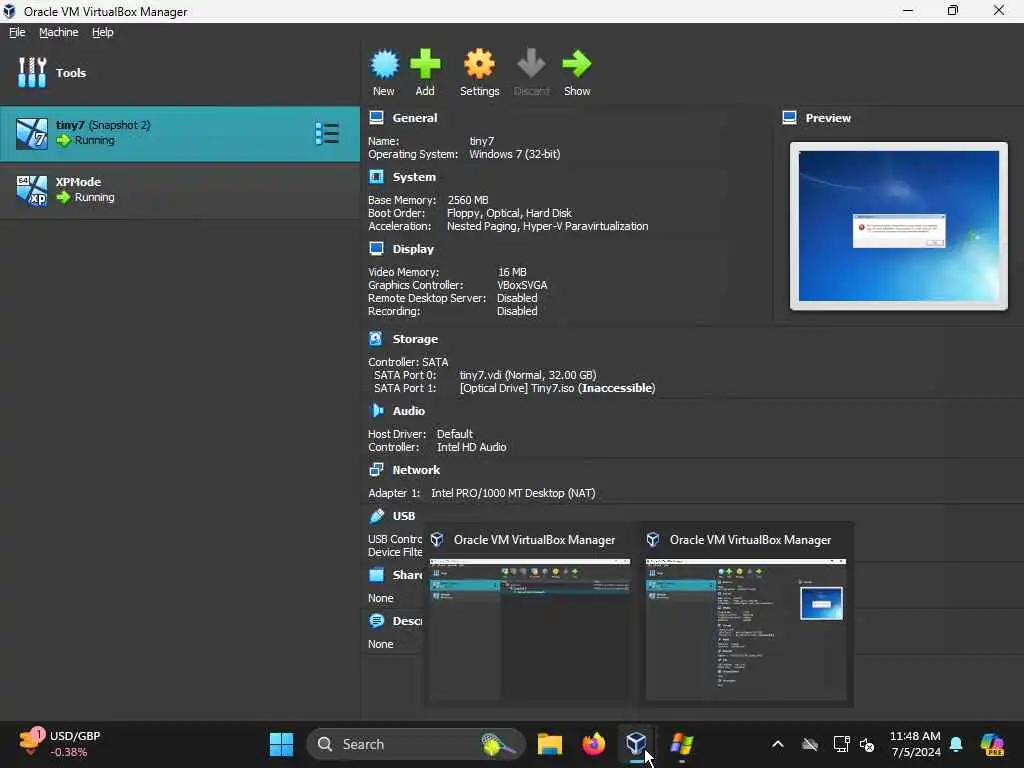Image resolution: width=1024 pixels, height=768 pixels.
Task: Click the Storage section disk icon
Action: (x=376, y=338)
